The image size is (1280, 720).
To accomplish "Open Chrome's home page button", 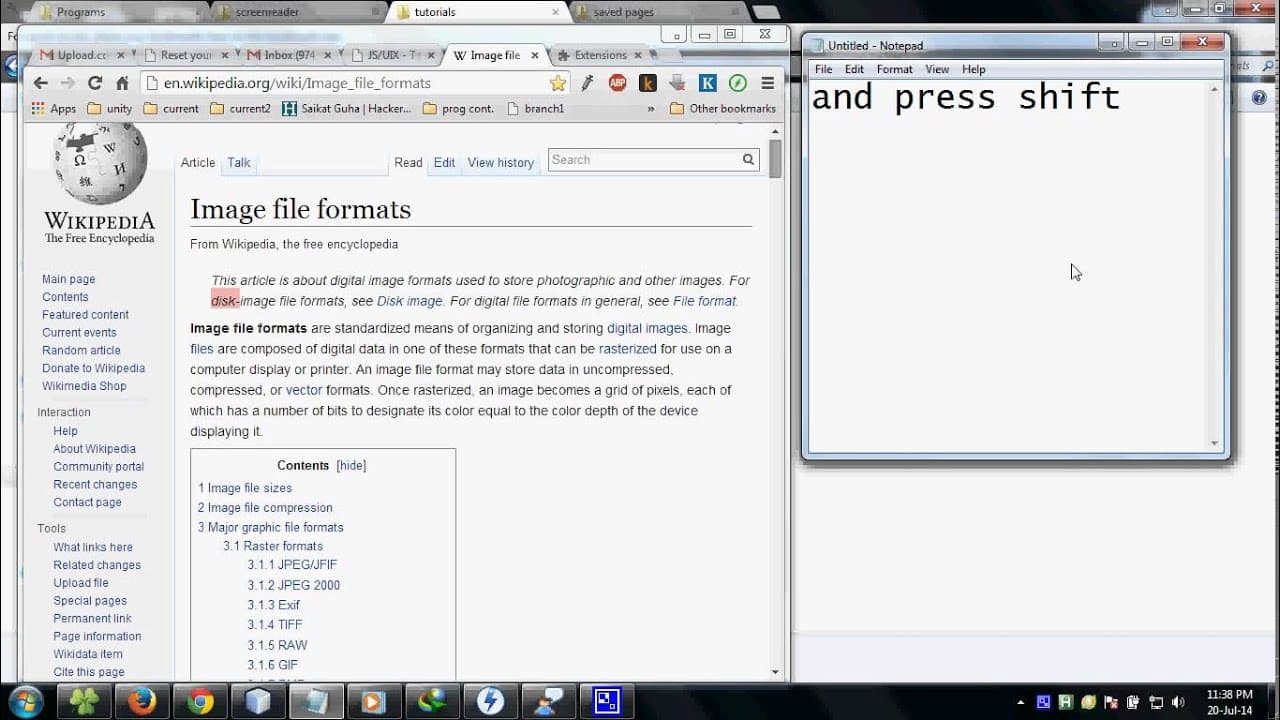I will (122, 83).
